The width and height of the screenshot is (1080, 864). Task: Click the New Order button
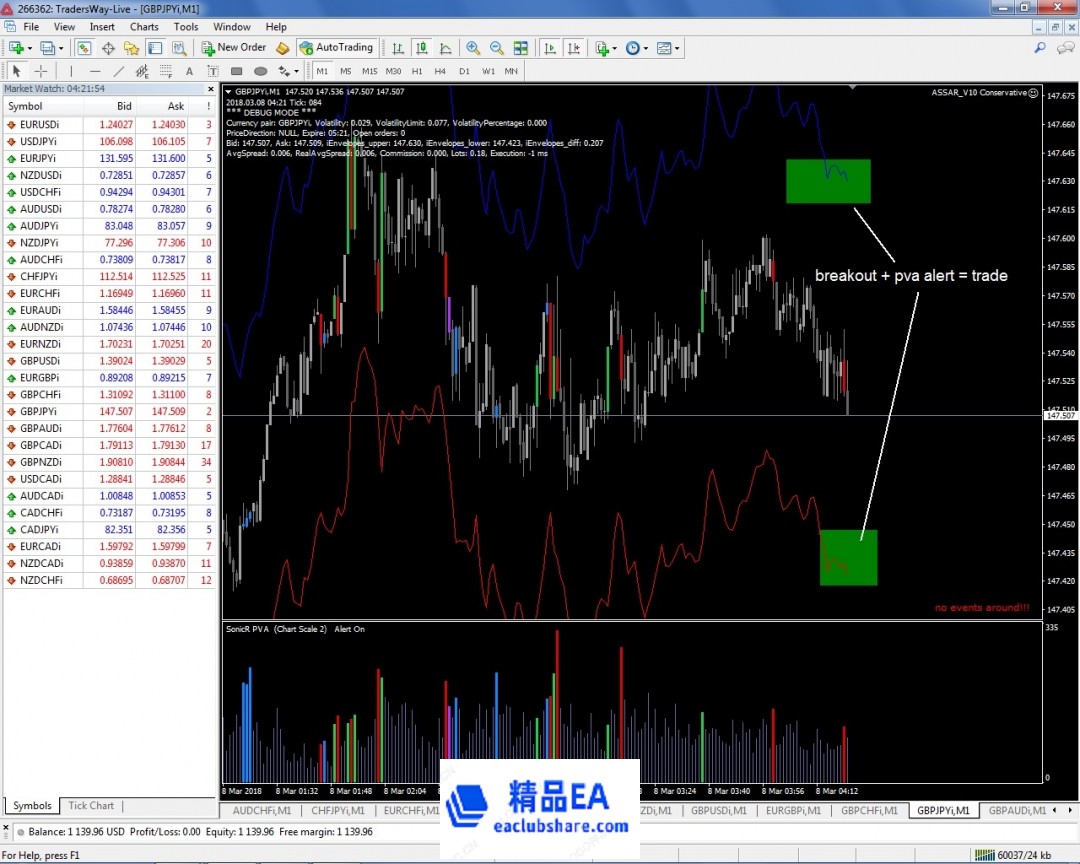234,48
